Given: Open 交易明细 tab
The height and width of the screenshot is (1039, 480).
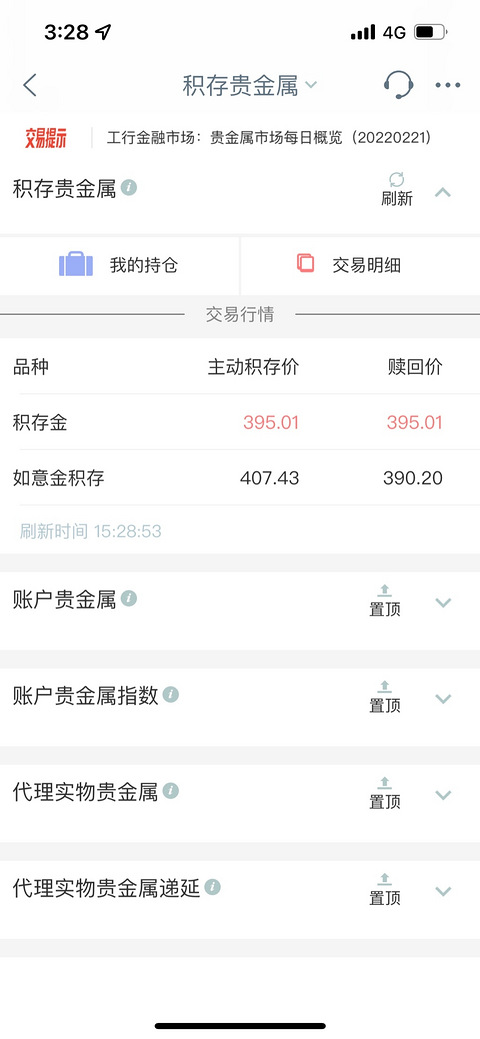Looking at the screenshot, I should coord(361,265).
